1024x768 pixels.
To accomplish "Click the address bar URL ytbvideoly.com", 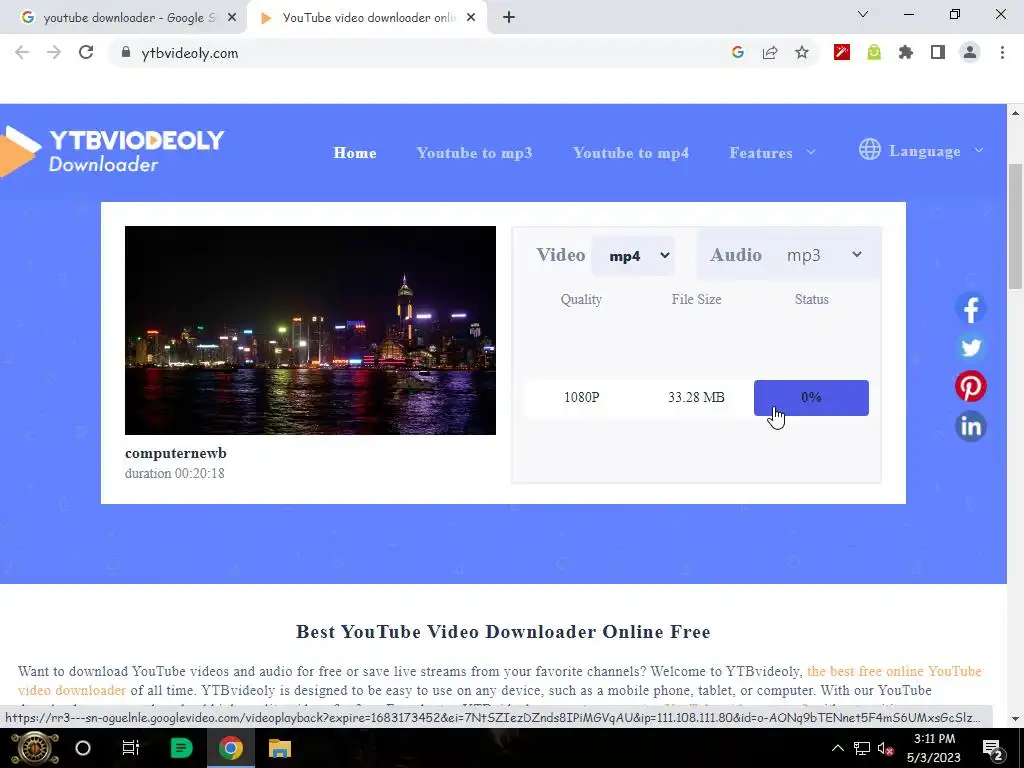I will 189,54.
